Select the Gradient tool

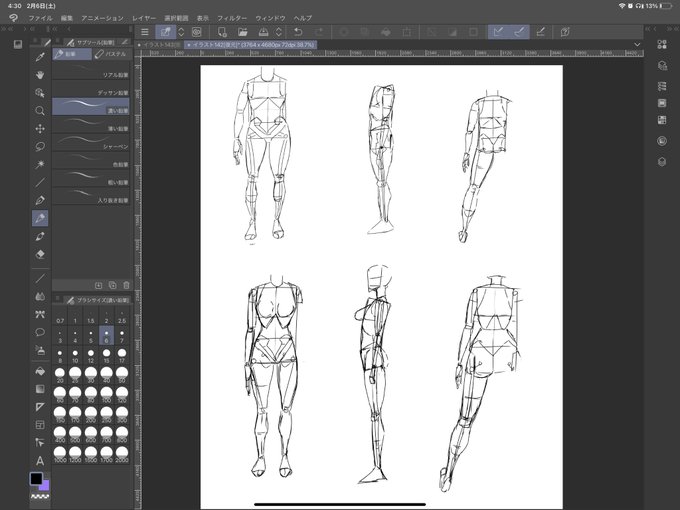pos(40,389)
